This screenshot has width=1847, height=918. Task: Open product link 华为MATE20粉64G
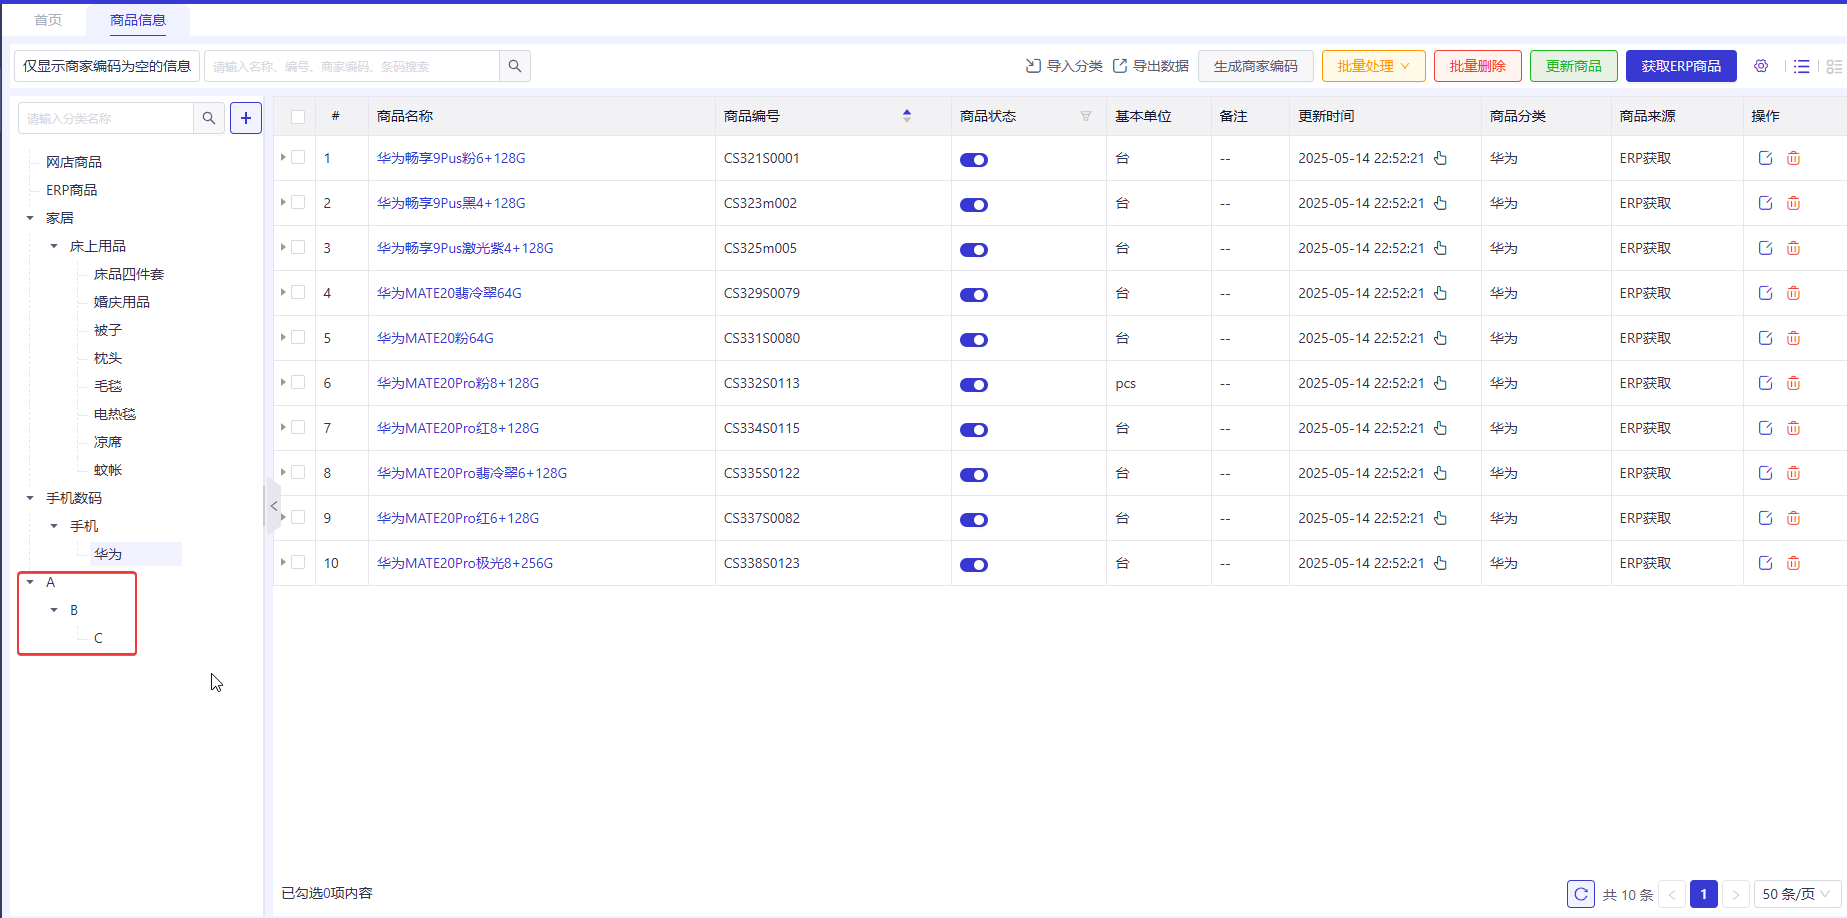click(435, 338)
